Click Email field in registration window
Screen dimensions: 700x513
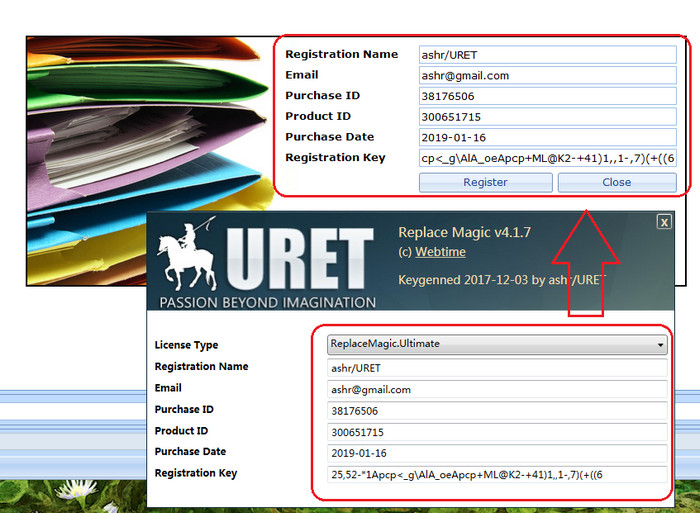[x=547, y=75]
